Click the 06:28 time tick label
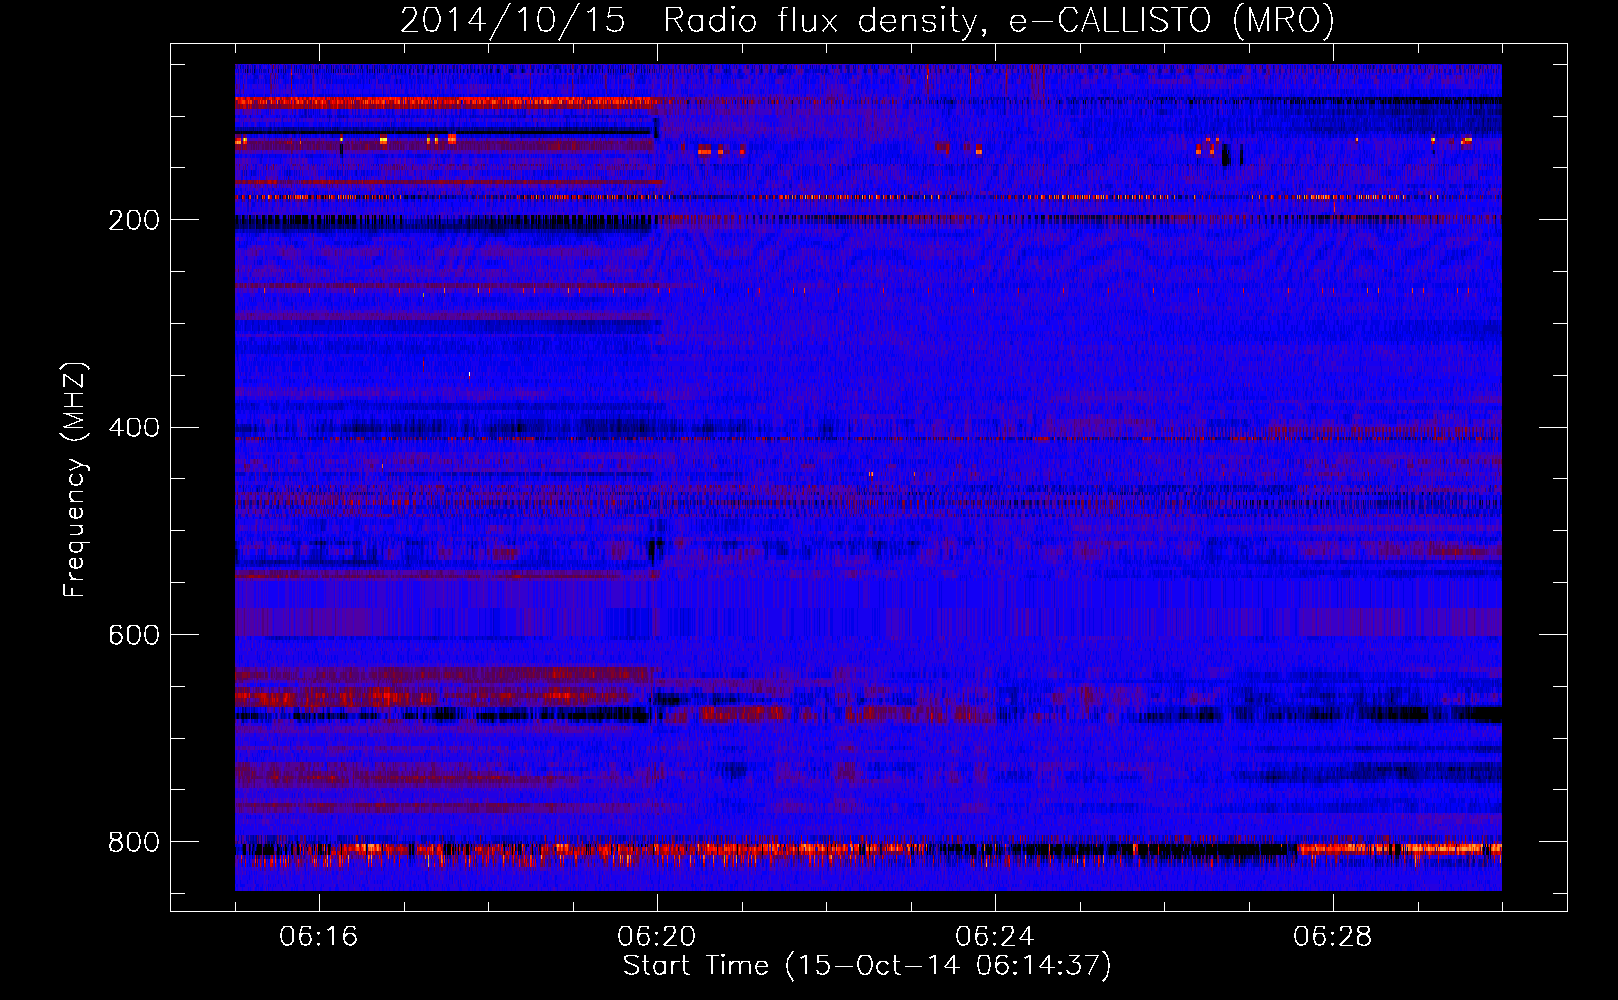 click(1333, 937)
